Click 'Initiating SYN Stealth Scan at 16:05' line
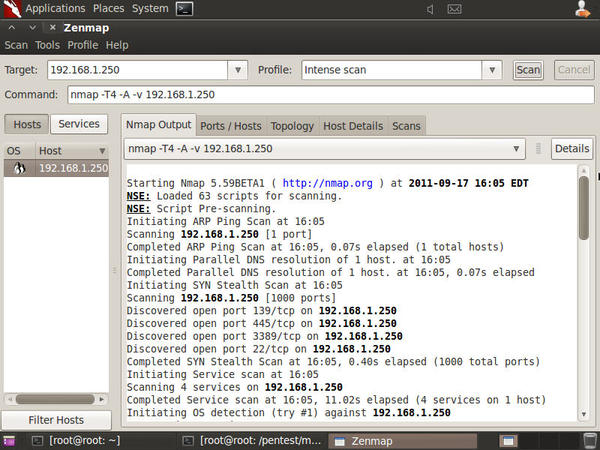The image size is (600, 450). pyautogui.click(x=235, y=285)
